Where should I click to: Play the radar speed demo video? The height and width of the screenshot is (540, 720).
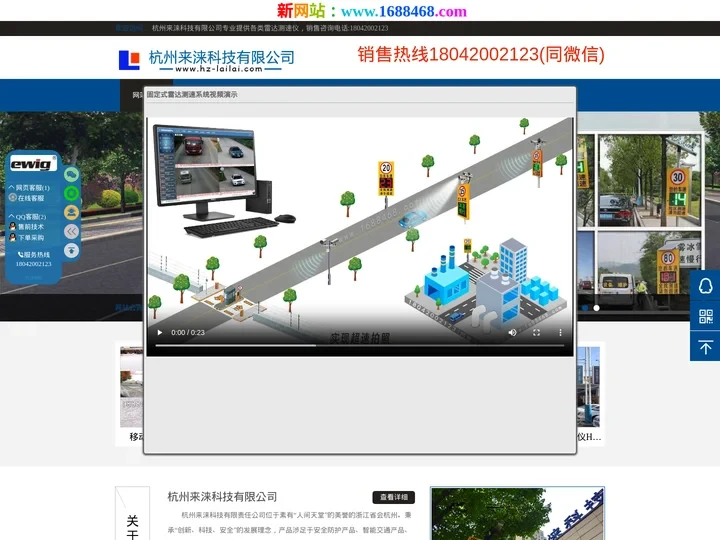160,332
